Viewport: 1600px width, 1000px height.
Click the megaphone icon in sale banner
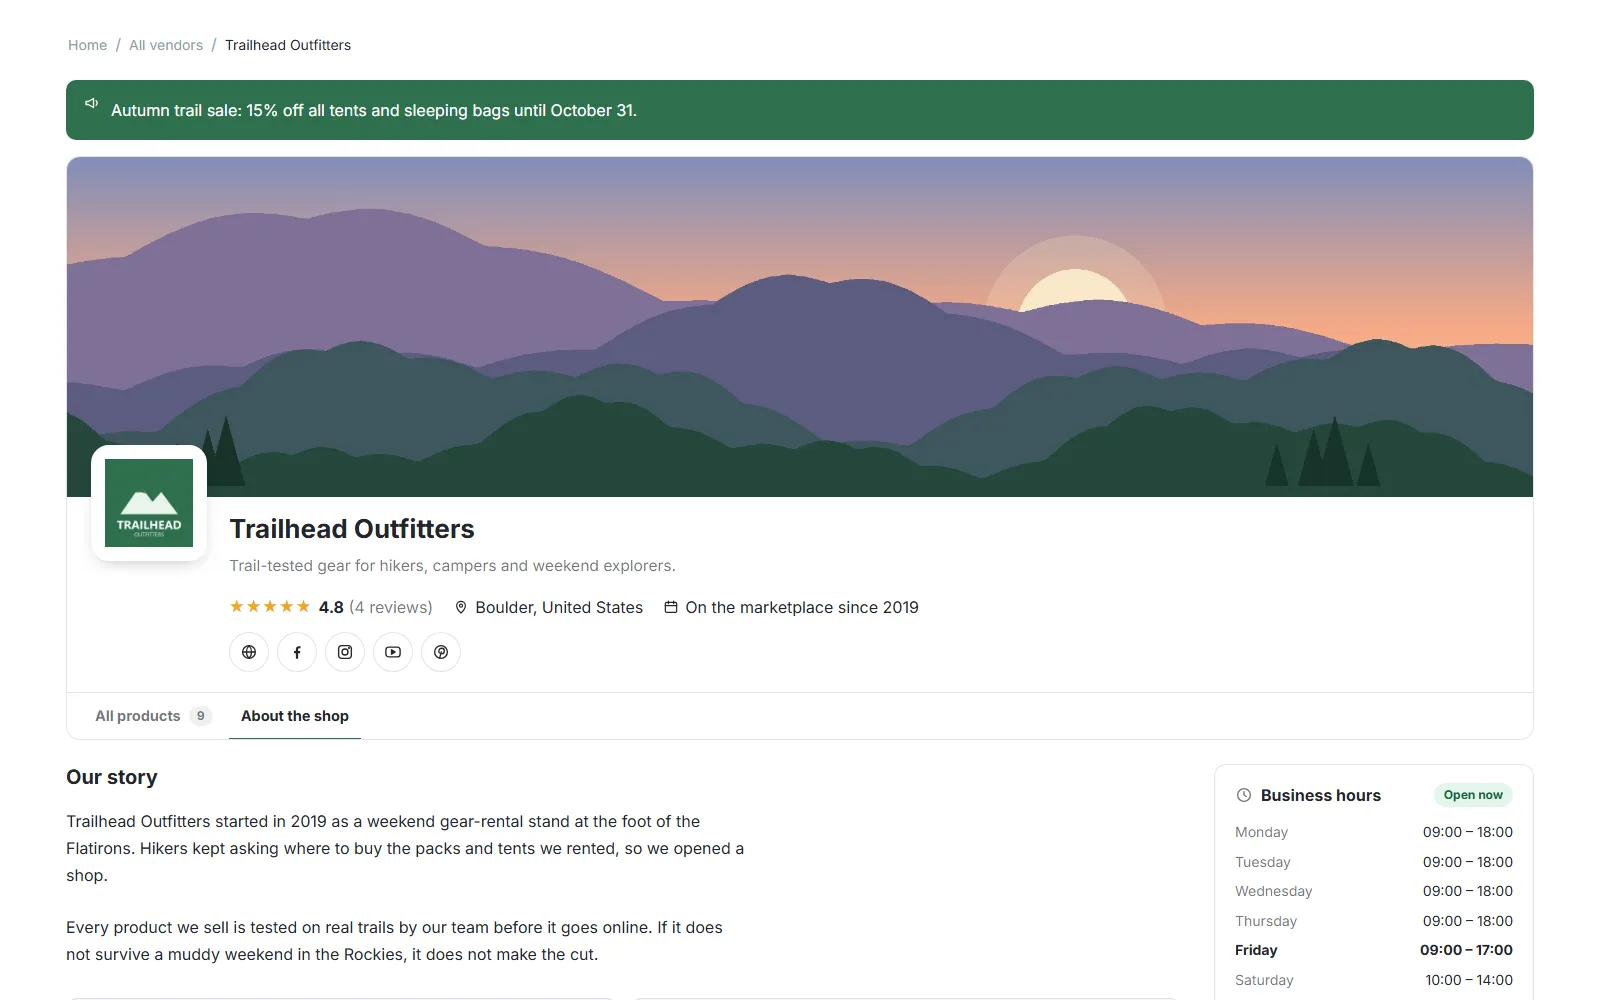(x=92, y=103)
